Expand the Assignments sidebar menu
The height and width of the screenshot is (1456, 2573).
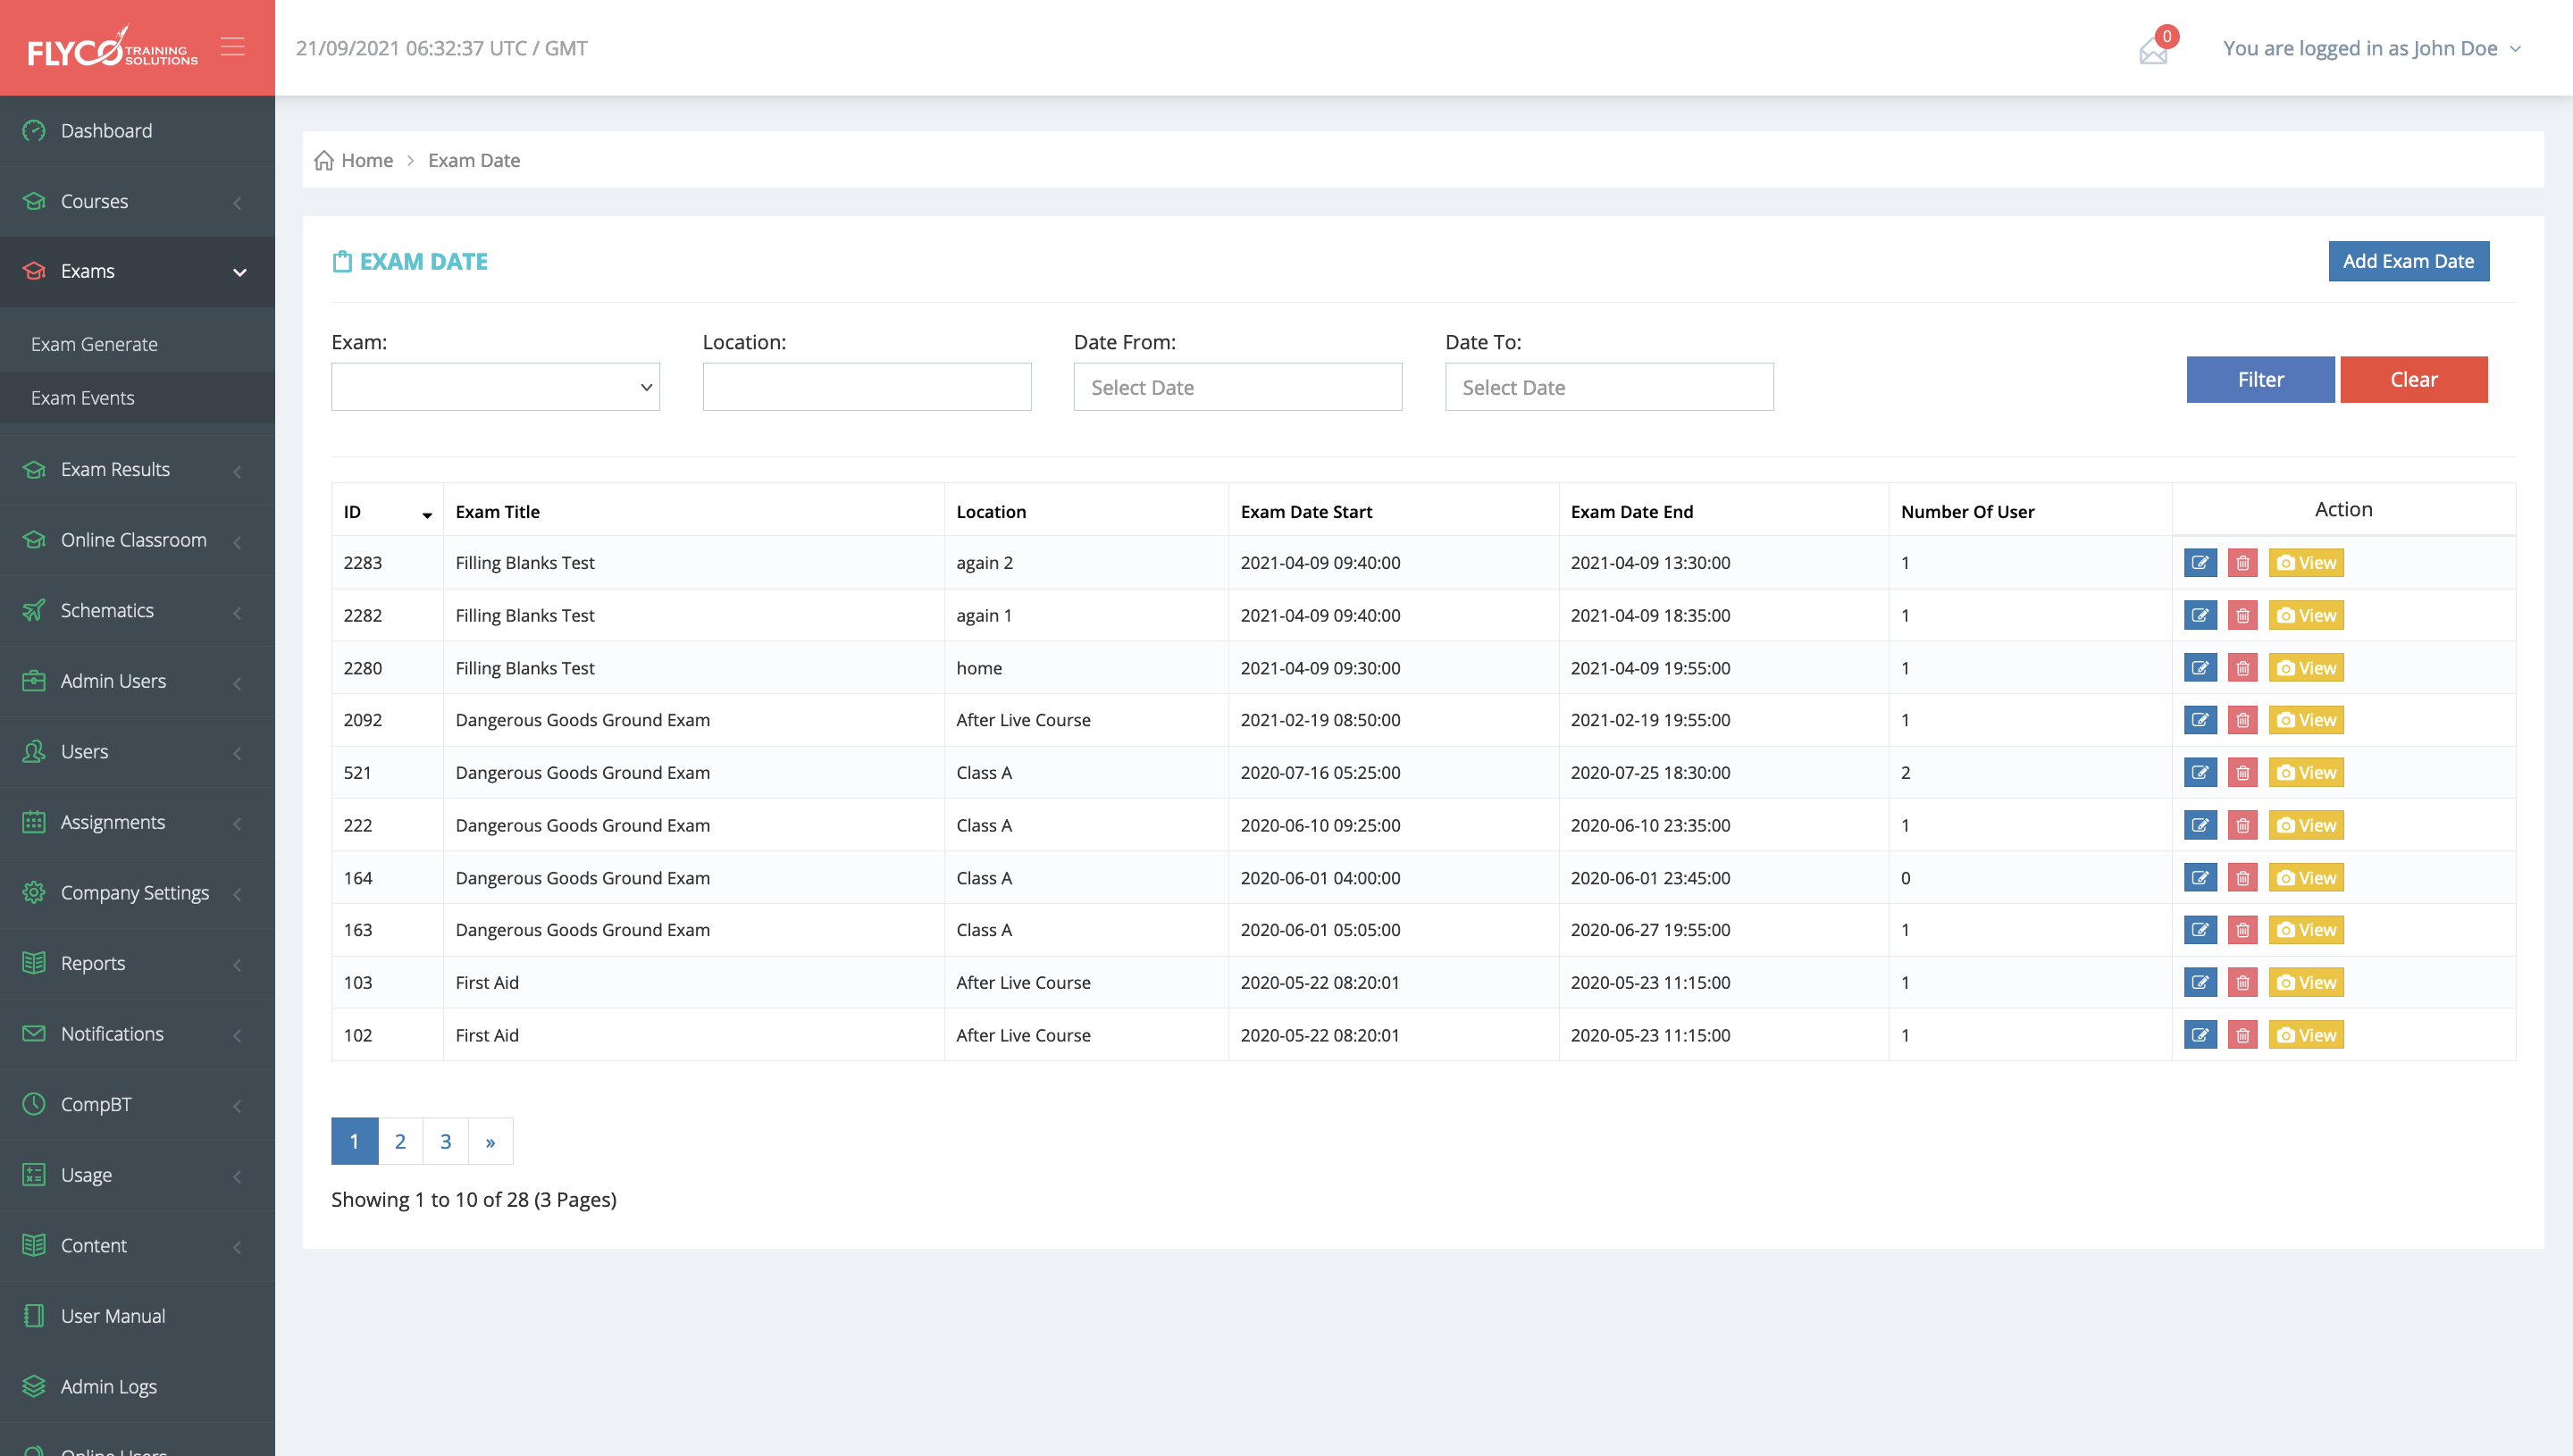[137, 822]
